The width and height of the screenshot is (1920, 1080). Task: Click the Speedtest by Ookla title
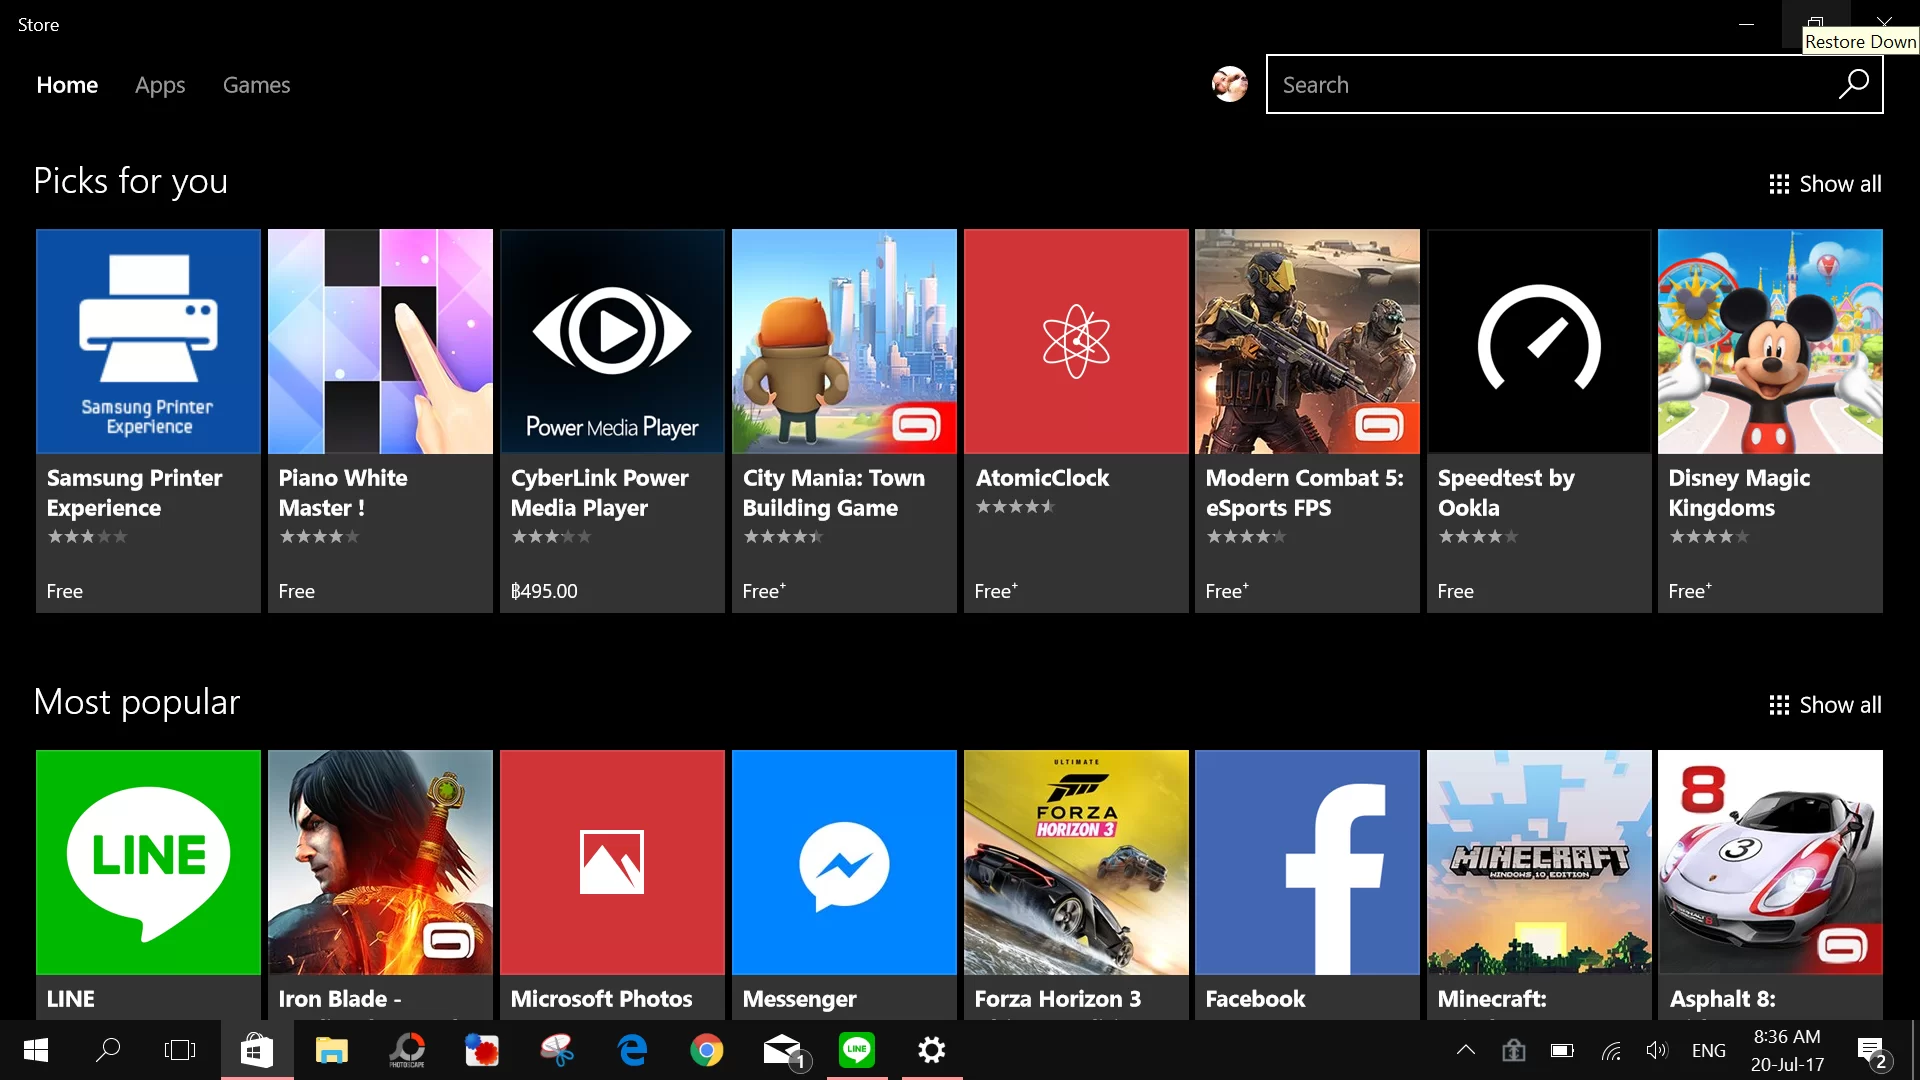point(1506,493)
